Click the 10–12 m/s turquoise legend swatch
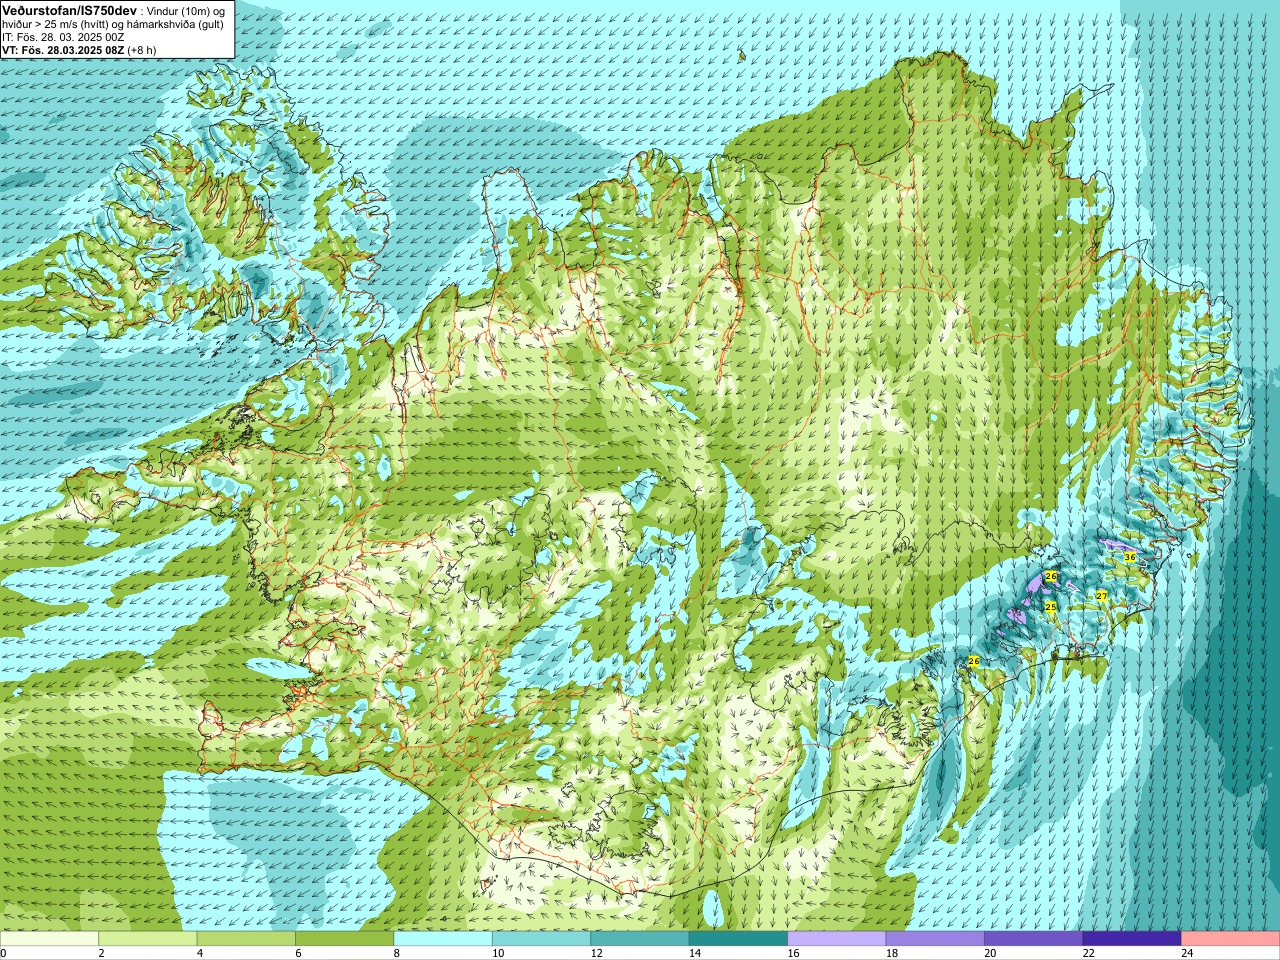This screenshot has height=960, width=1280. pos(541,939)
